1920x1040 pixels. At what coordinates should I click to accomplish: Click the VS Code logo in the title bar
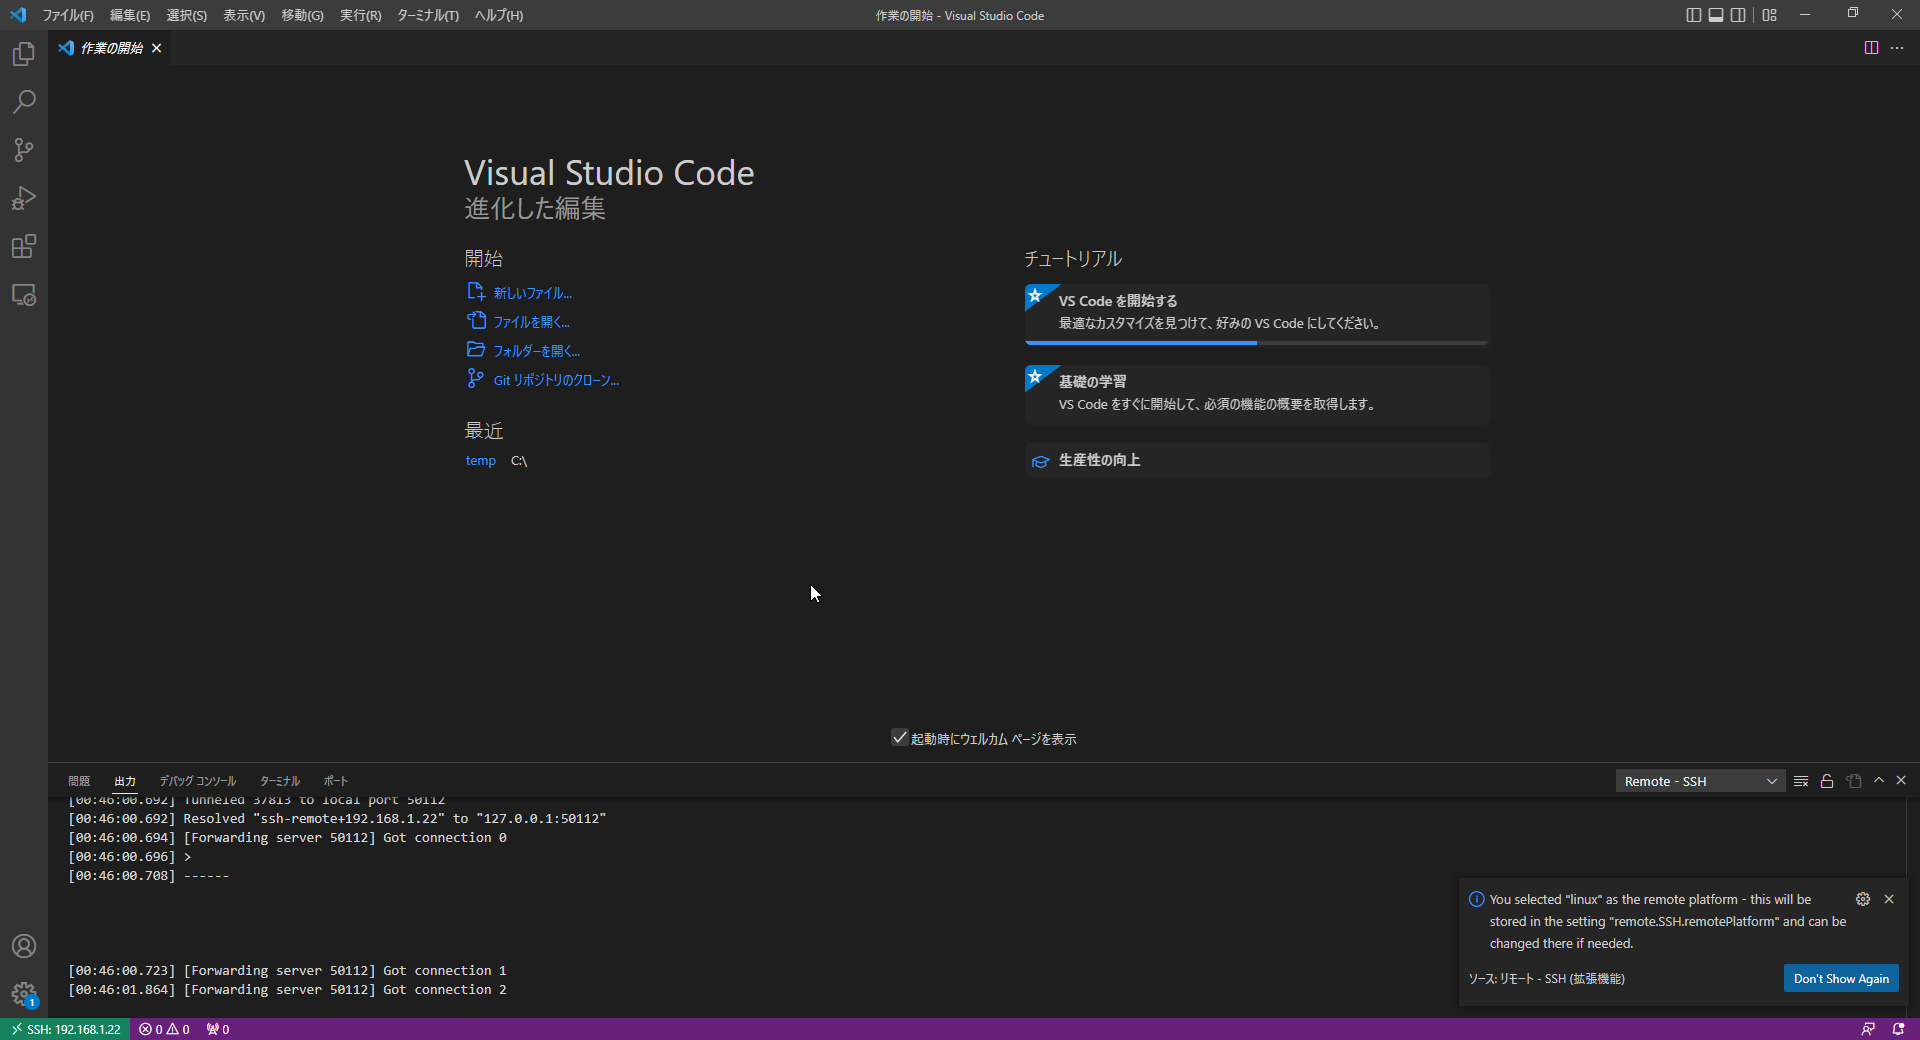coord(18,15)
